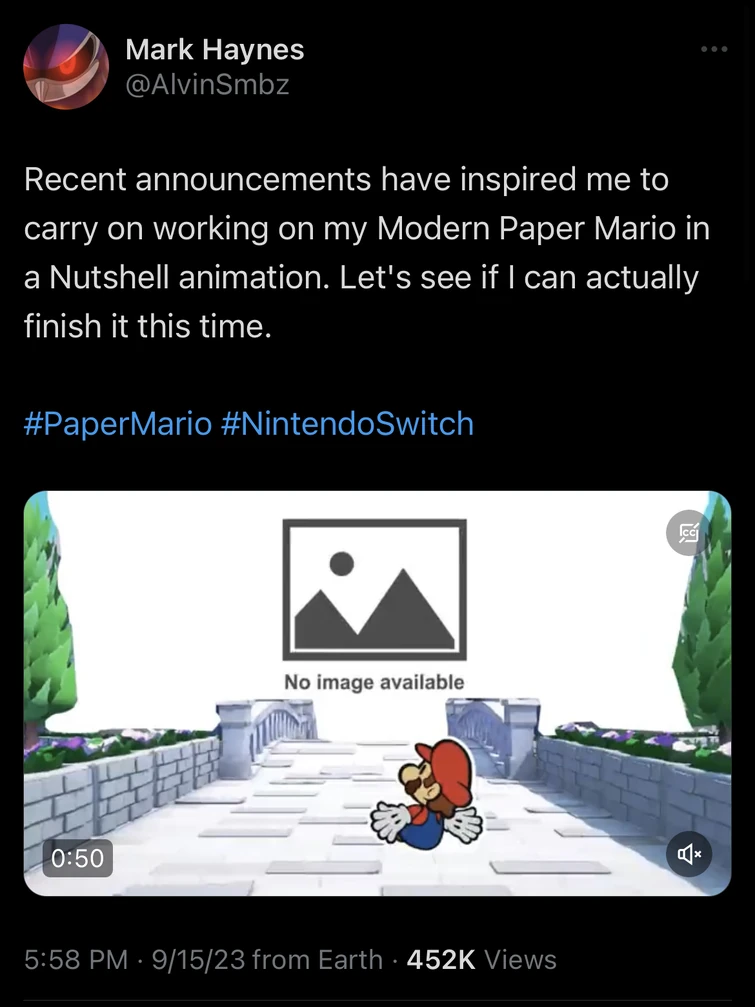Click the 0:50 video duration badge
The image size is (755, 1007).
coord(77,856)
